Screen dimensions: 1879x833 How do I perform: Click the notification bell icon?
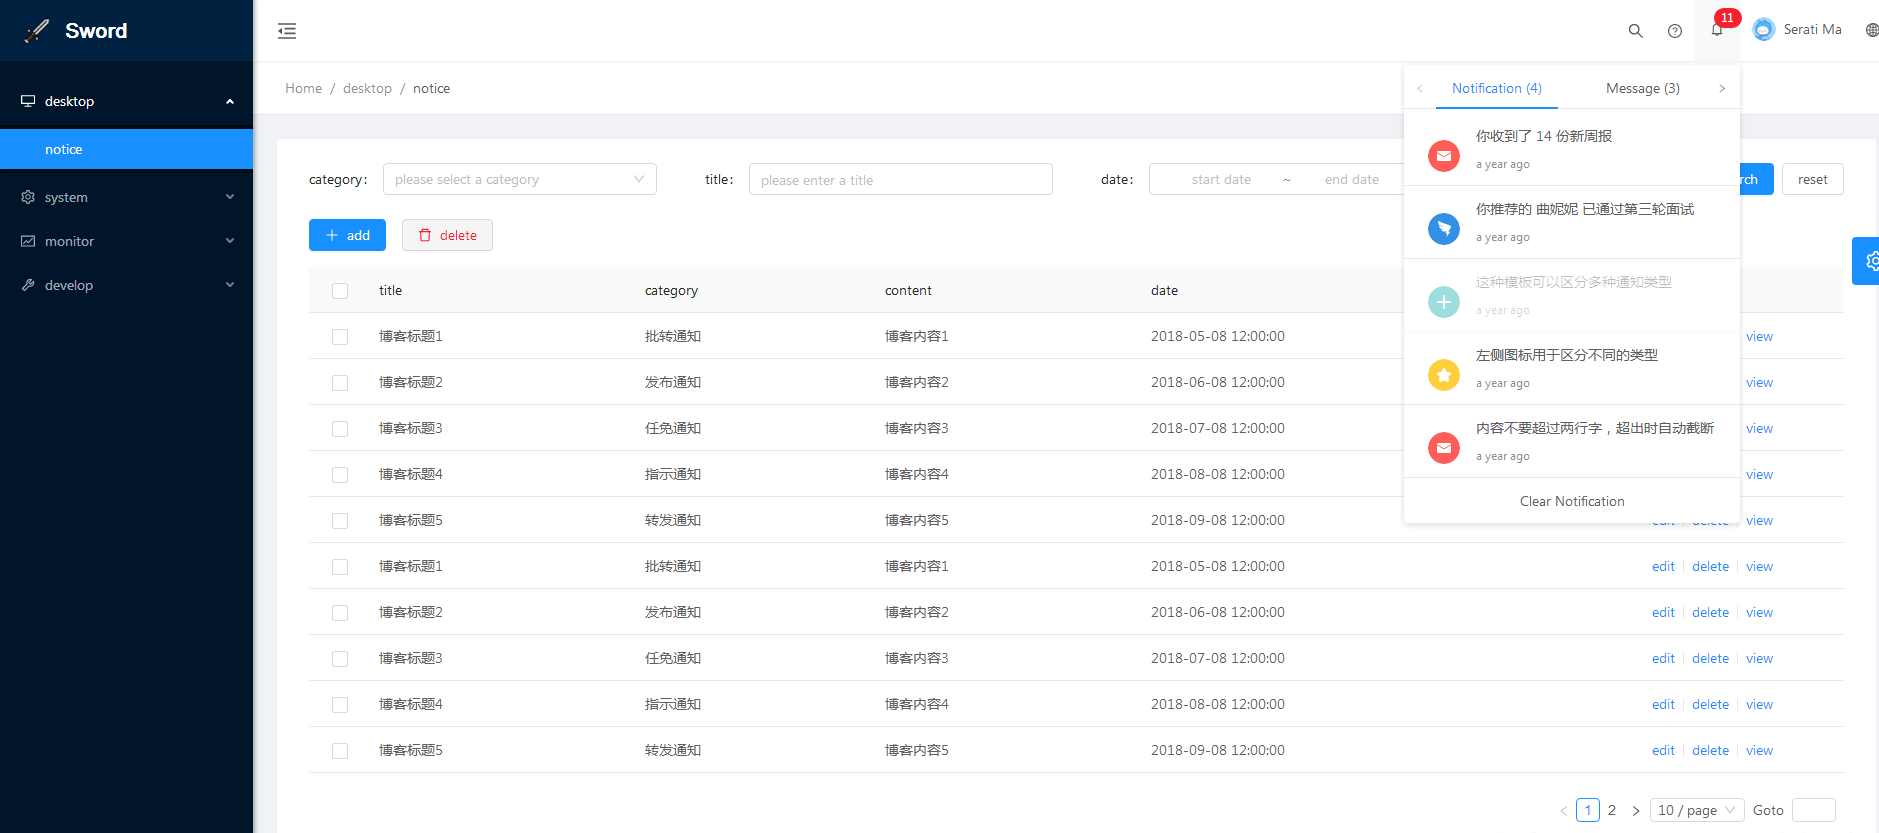pyautogui.click(x=1717, y=30)
